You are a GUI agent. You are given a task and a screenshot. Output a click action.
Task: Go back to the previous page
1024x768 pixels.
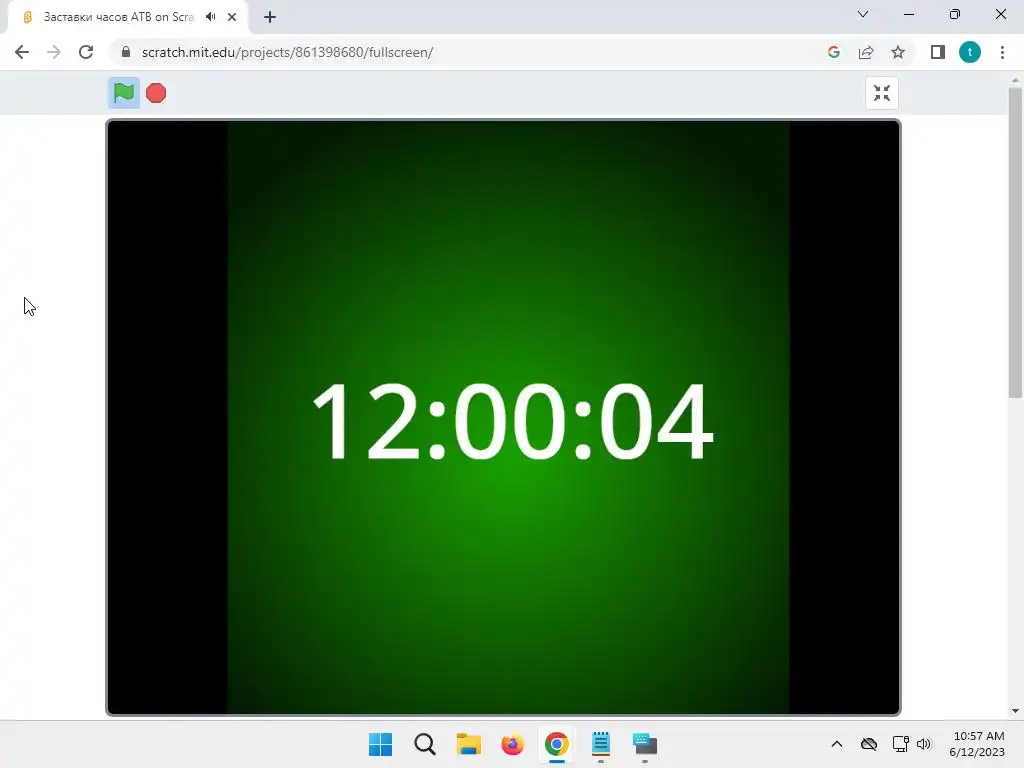[x=22, y=52]
